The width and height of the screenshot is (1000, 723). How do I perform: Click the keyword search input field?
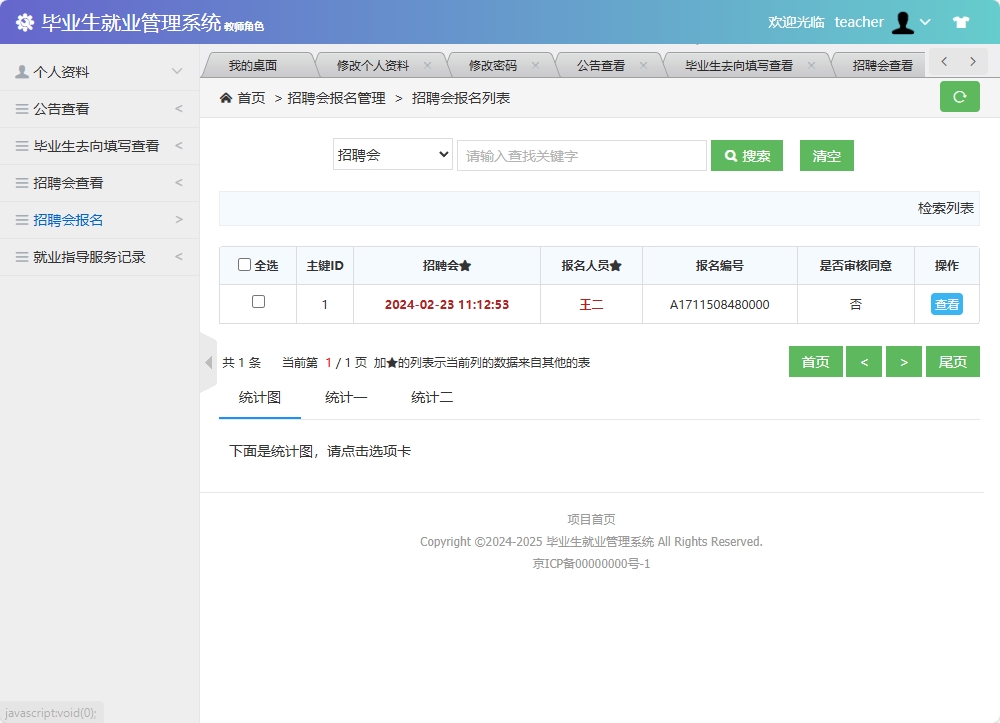tap(582, 155)
